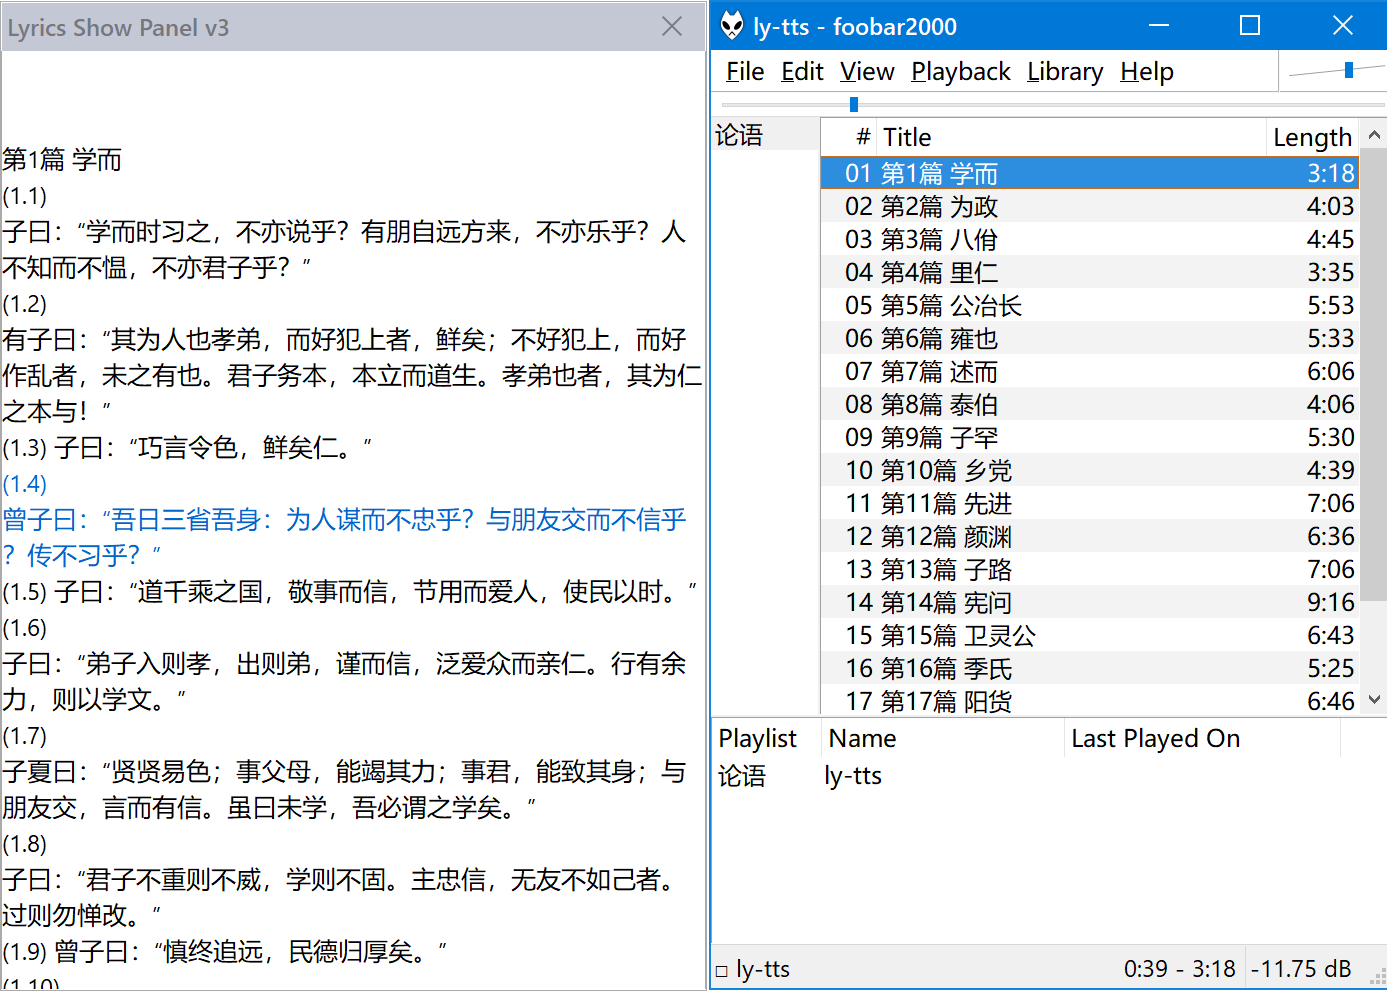
Task: Click the playlist scrollbar up arrow
Action: (1374, 135)
